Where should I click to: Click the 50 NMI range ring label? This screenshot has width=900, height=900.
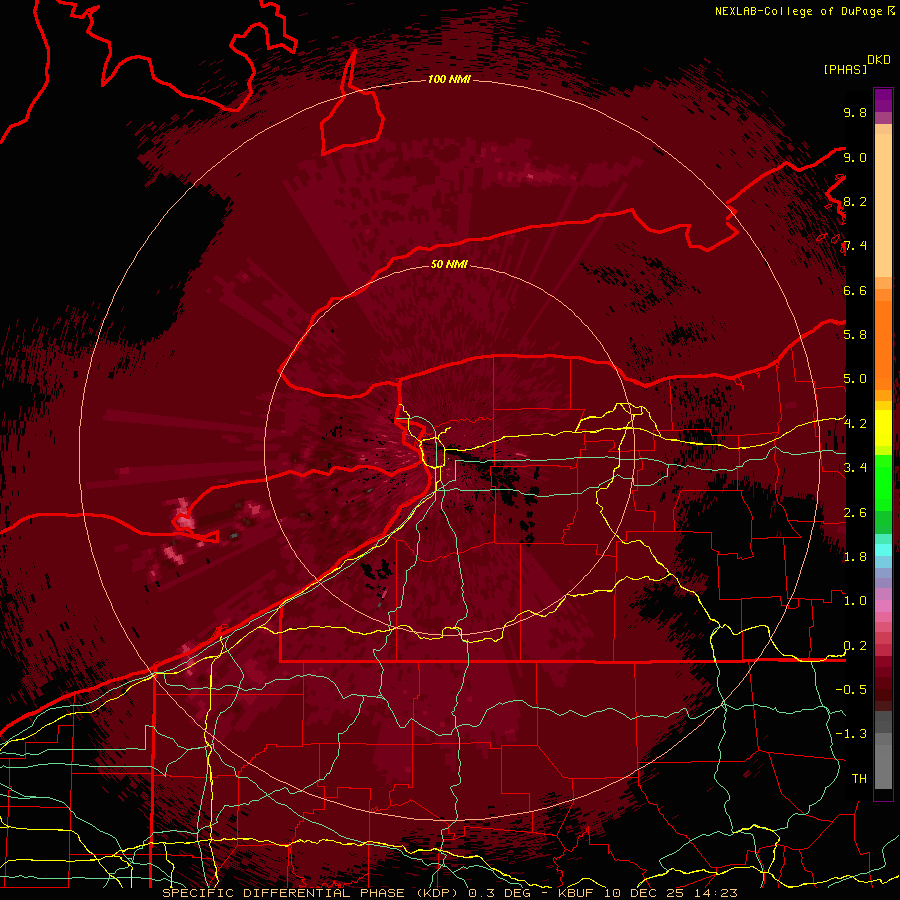(x=449, y=265)
